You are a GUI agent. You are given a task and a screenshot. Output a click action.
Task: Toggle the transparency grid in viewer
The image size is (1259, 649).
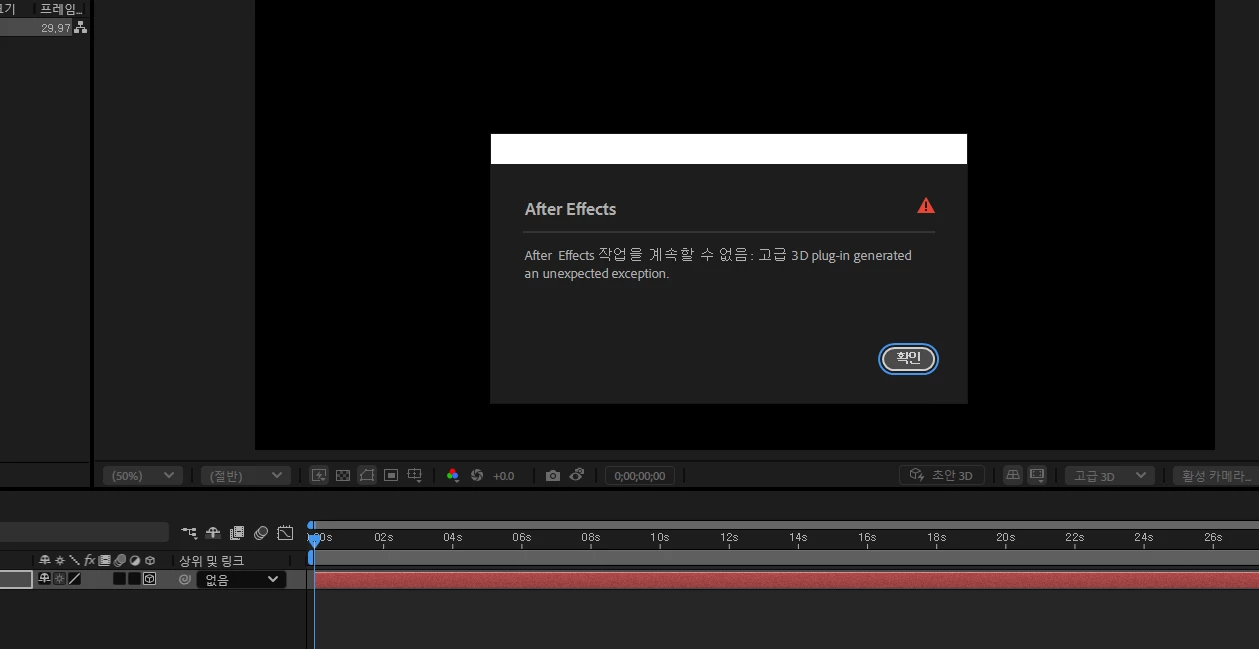click(x=343, y=476)
